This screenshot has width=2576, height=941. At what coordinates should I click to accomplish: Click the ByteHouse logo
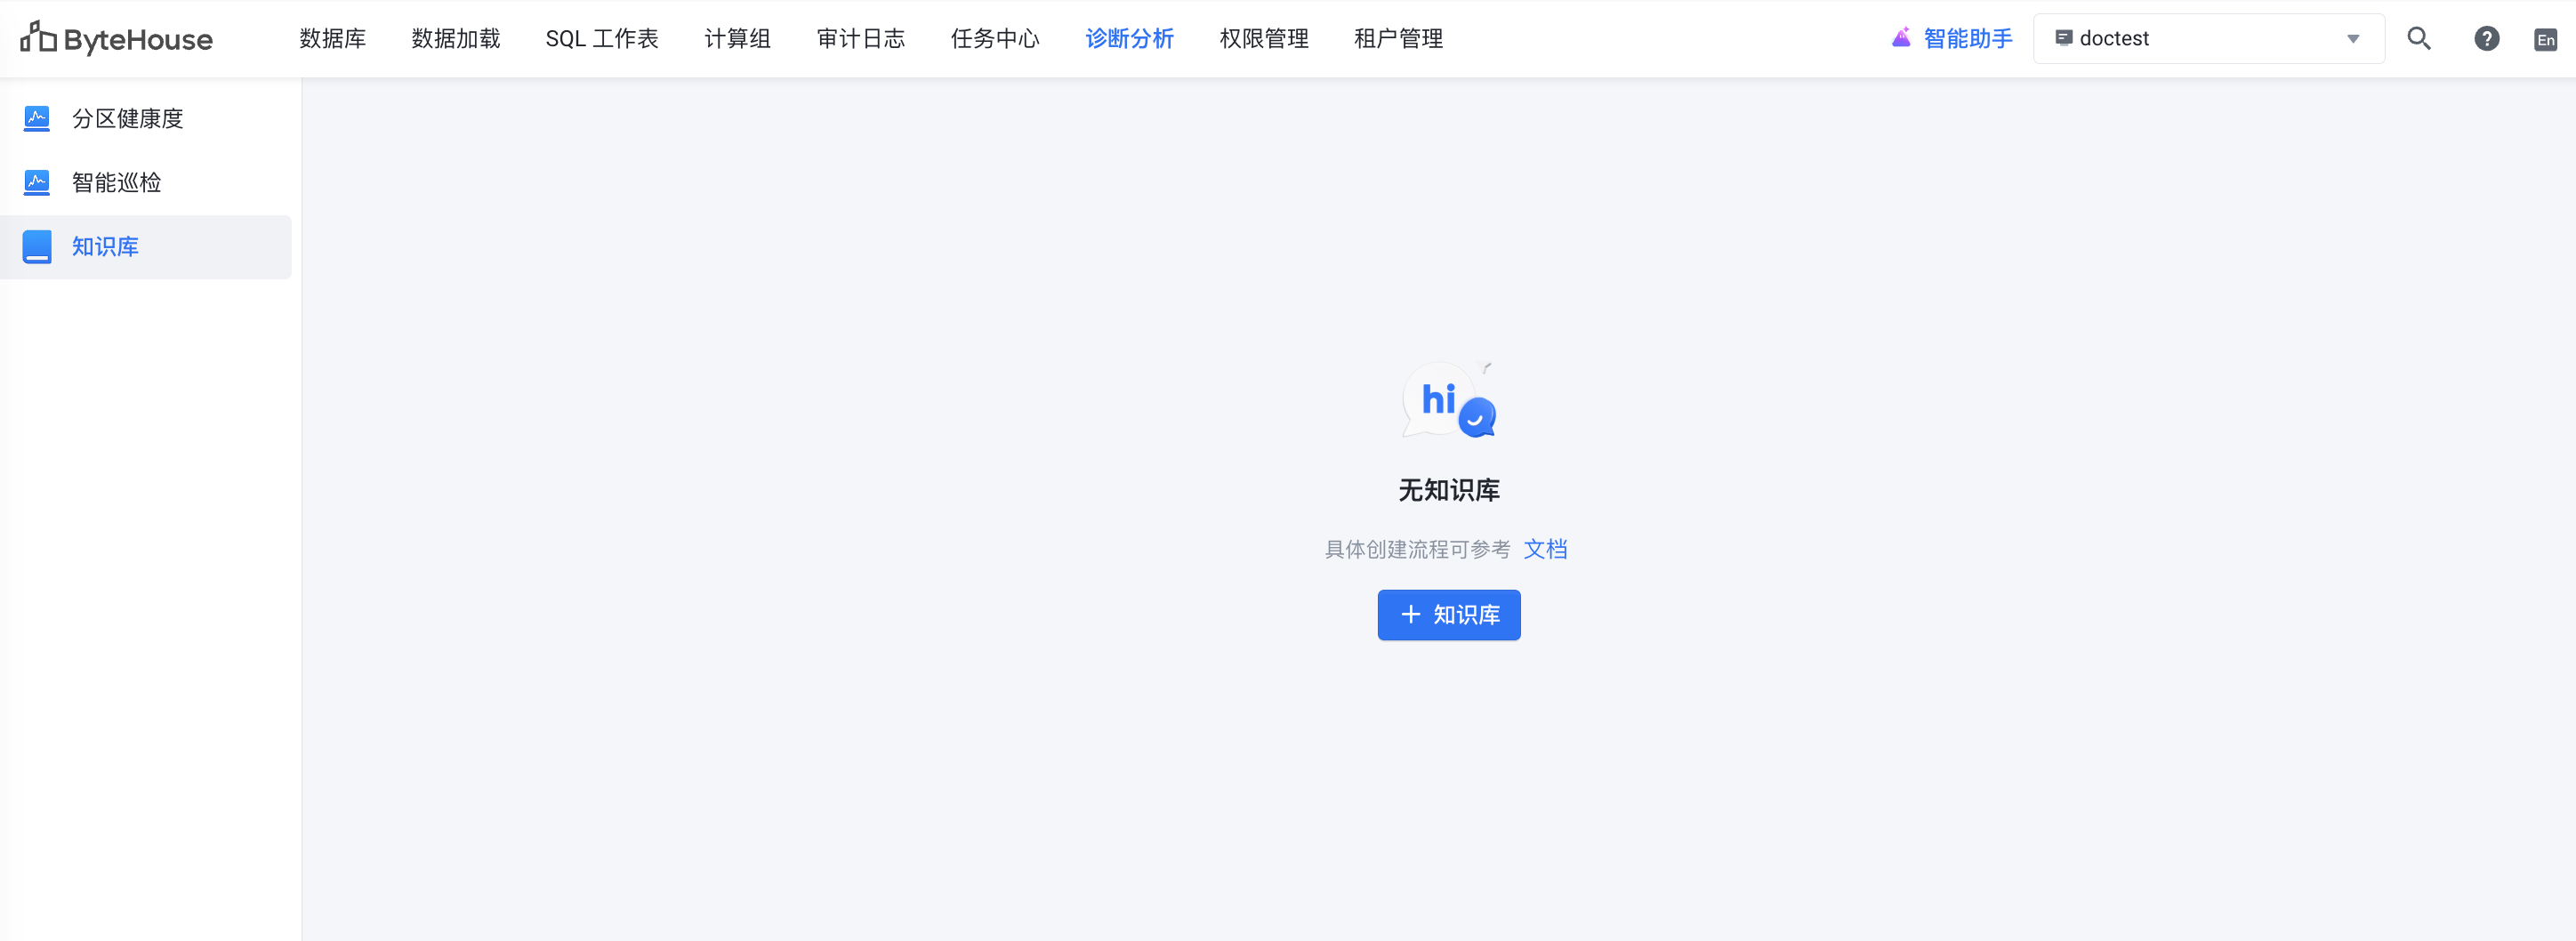pos(117,38)
